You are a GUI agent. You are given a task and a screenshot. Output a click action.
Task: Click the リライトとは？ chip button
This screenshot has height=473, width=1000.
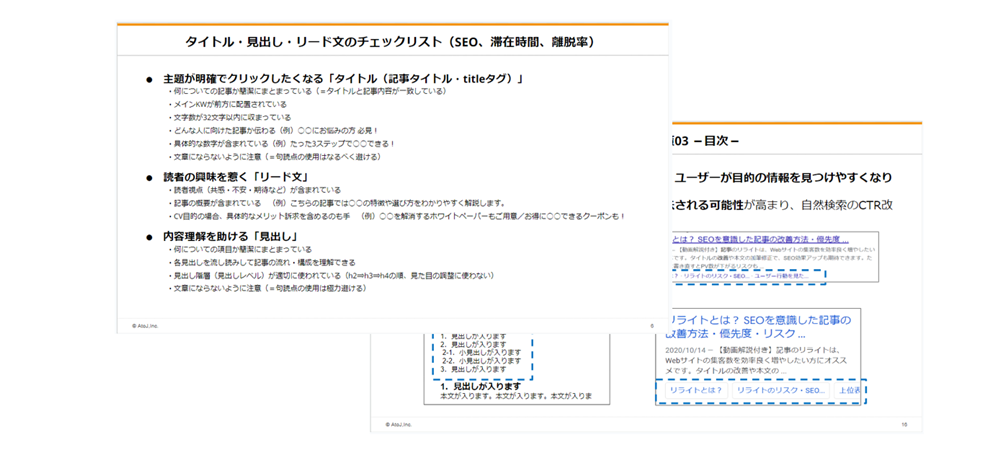click(696, 390)
